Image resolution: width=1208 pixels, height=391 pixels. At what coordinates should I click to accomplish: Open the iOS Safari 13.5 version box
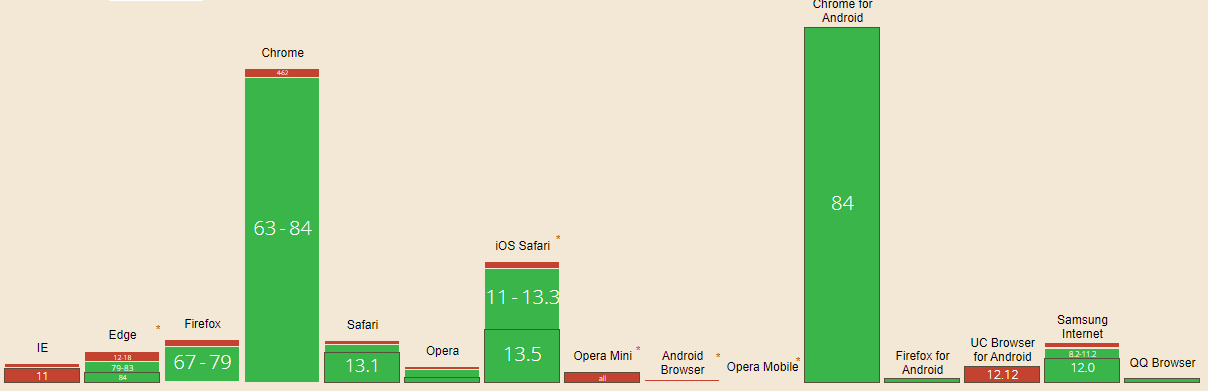pyautogui.click(x=522, y=355)
